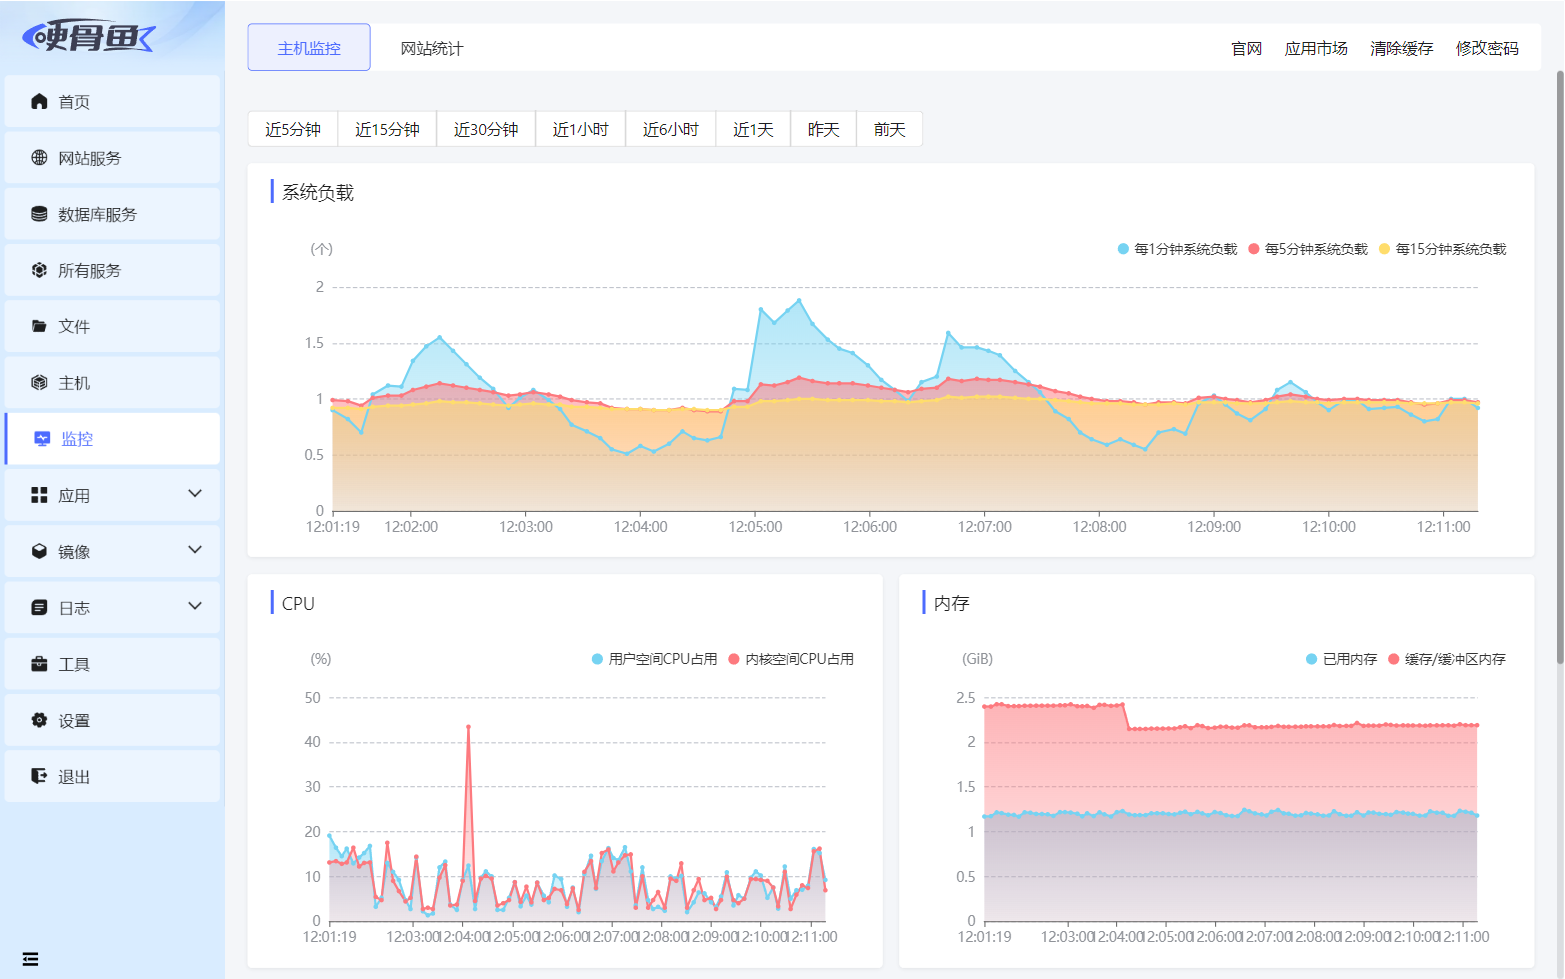Image resolution: width=1565 pixels, height=979 pixels.
Task: Expand the 日志 submenu chevron
Action: coord(195,606)
